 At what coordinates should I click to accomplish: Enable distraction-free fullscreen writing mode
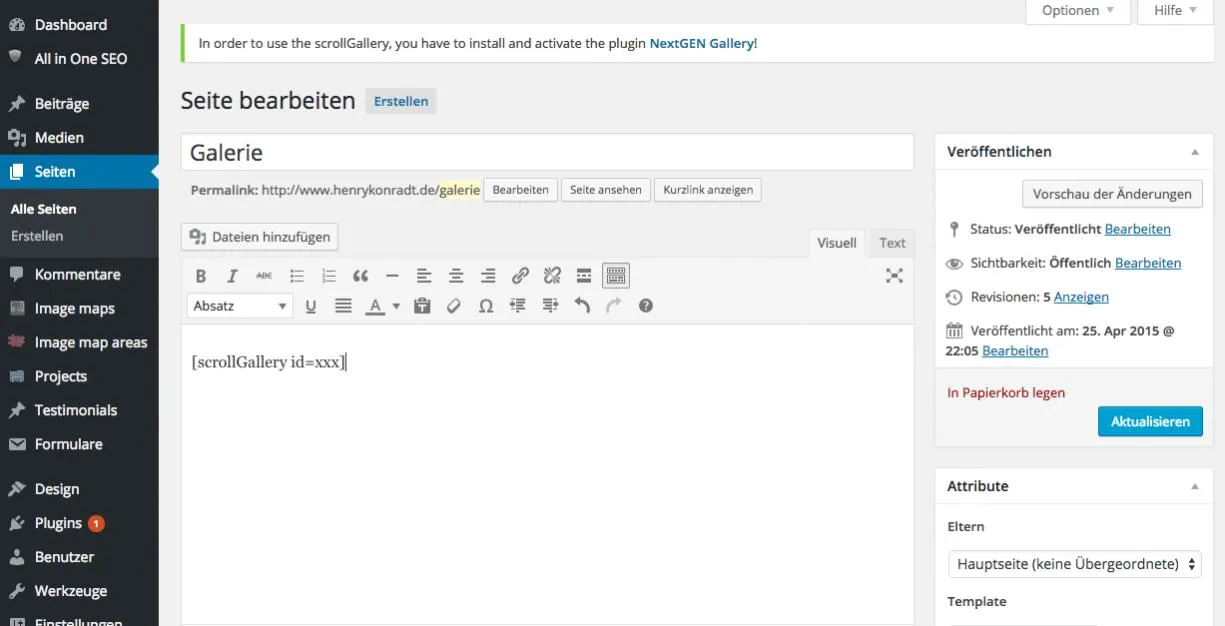[894, 276]
